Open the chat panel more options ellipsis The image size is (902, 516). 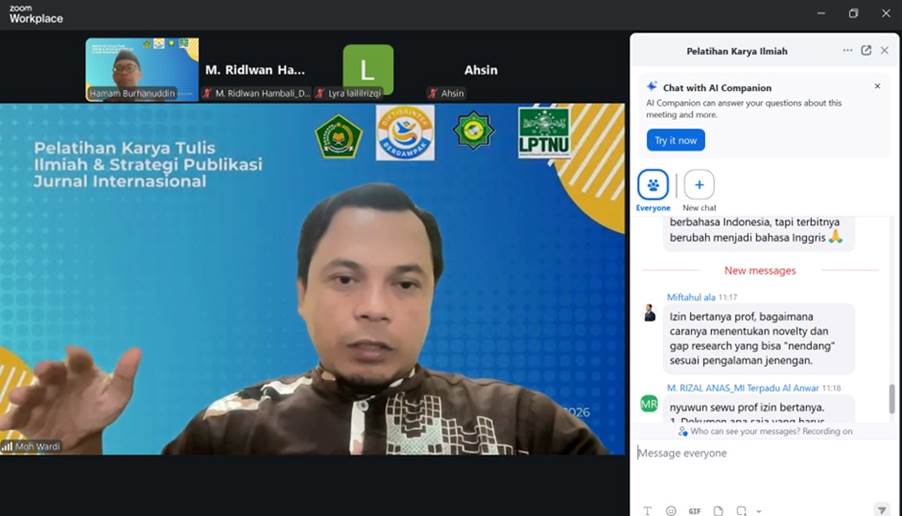coord(847,51)
